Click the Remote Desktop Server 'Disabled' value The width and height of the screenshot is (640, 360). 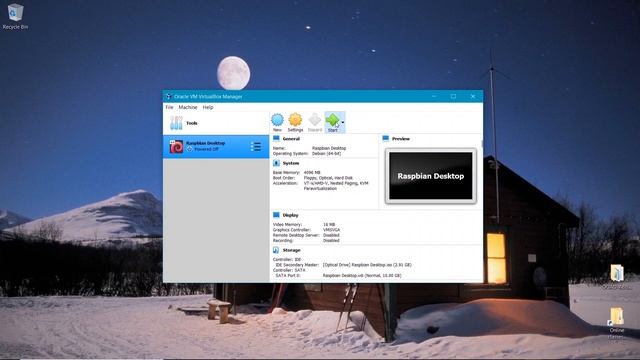[331, 235]
